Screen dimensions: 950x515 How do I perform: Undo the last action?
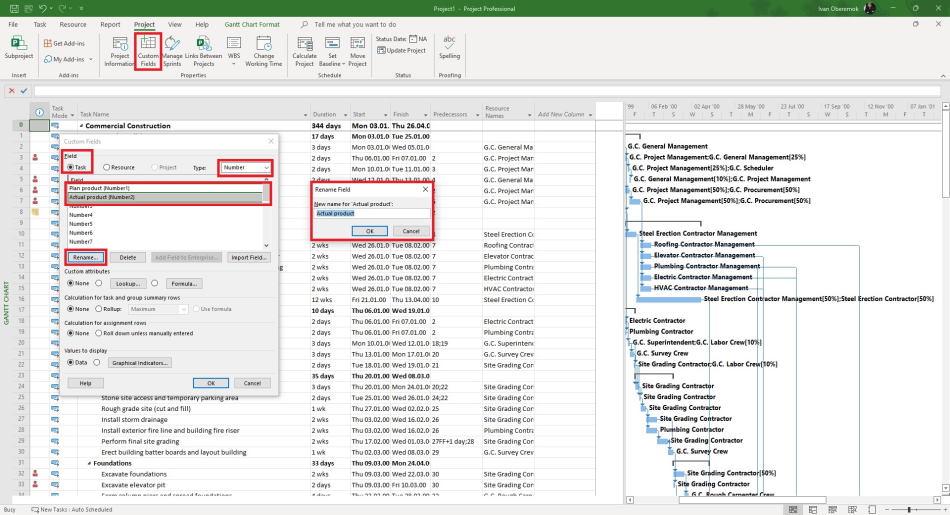point(43,8)
